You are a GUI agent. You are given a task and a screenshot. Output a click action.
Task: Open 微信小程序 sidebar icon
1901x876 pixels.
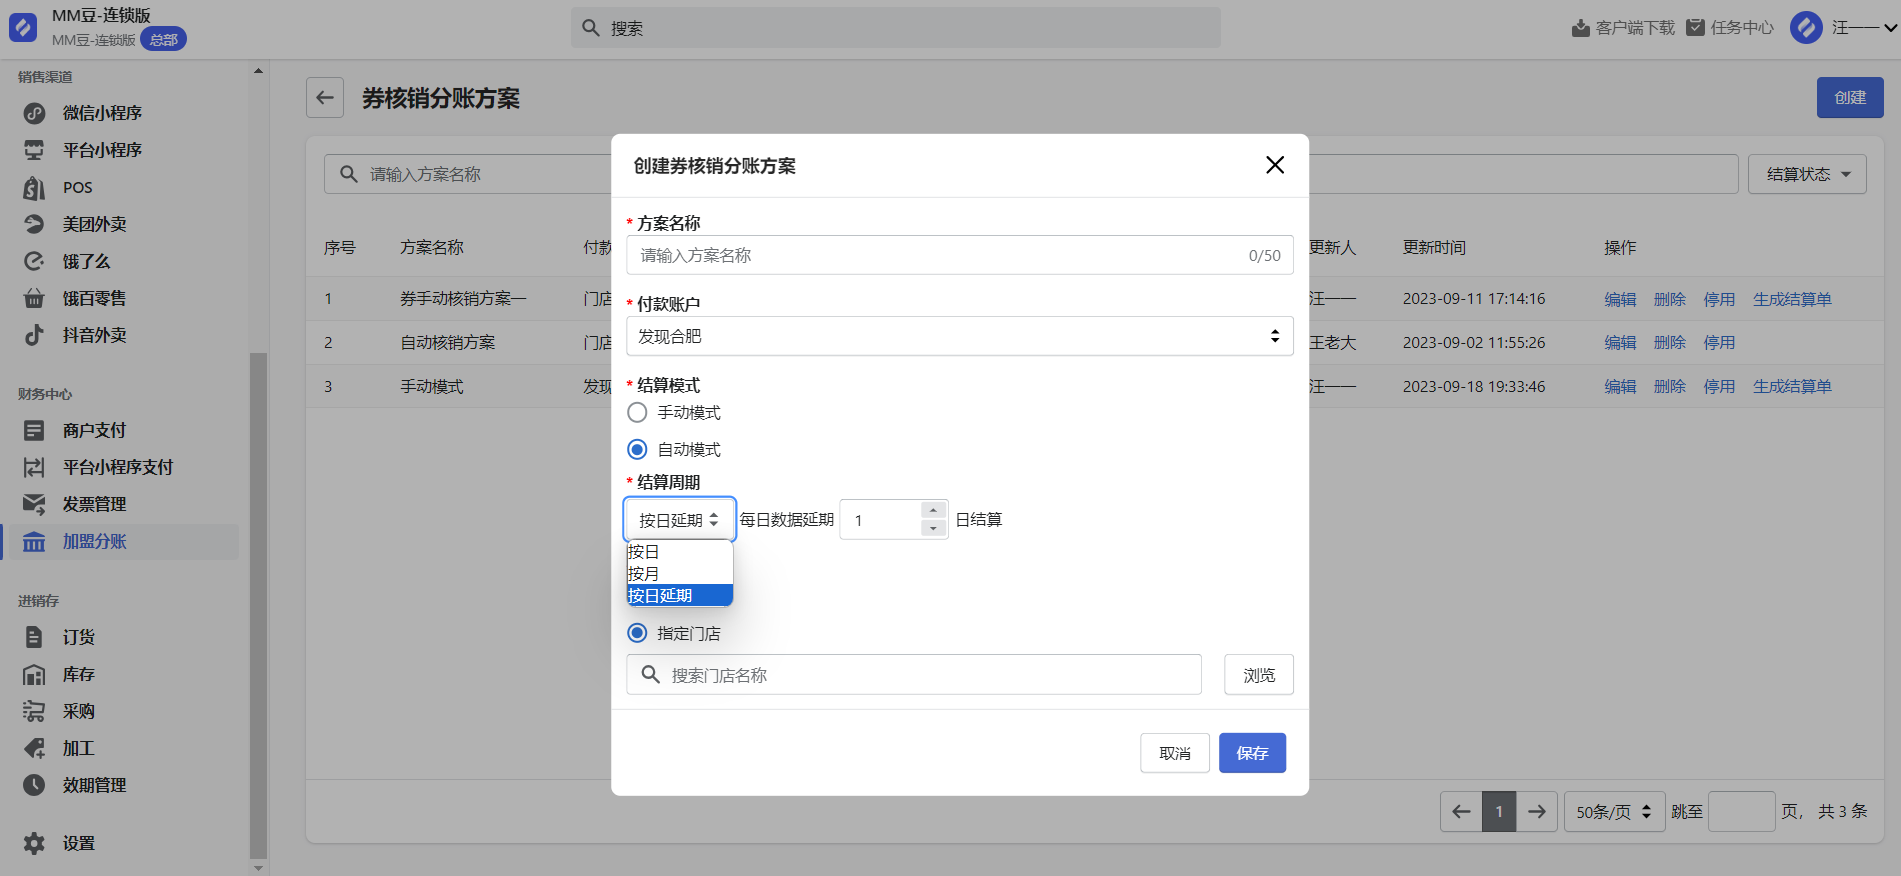pyautogui.click(x=34, y=113)
